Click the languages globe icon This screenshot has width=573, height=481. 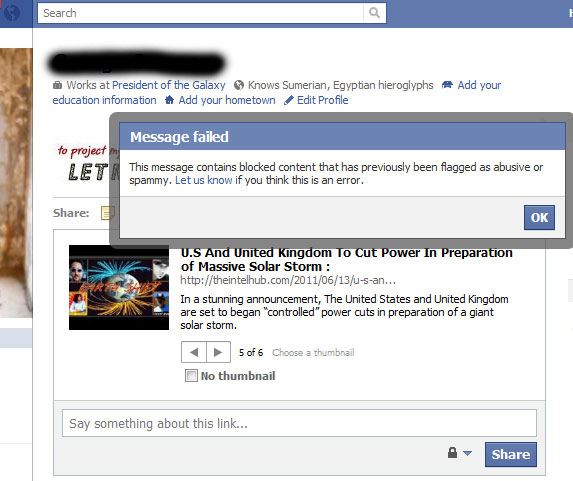239,85
